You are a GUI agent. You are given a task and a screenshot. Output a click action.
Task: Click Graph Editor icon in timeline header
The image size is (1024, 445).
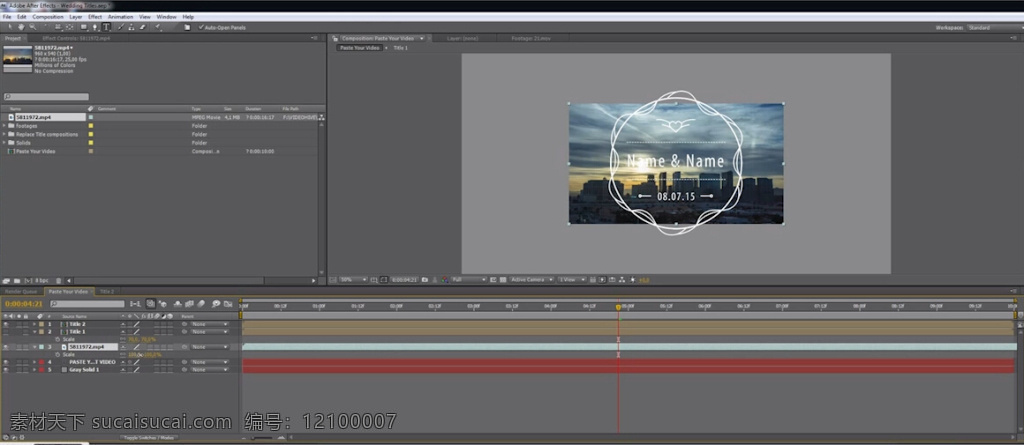228,303
